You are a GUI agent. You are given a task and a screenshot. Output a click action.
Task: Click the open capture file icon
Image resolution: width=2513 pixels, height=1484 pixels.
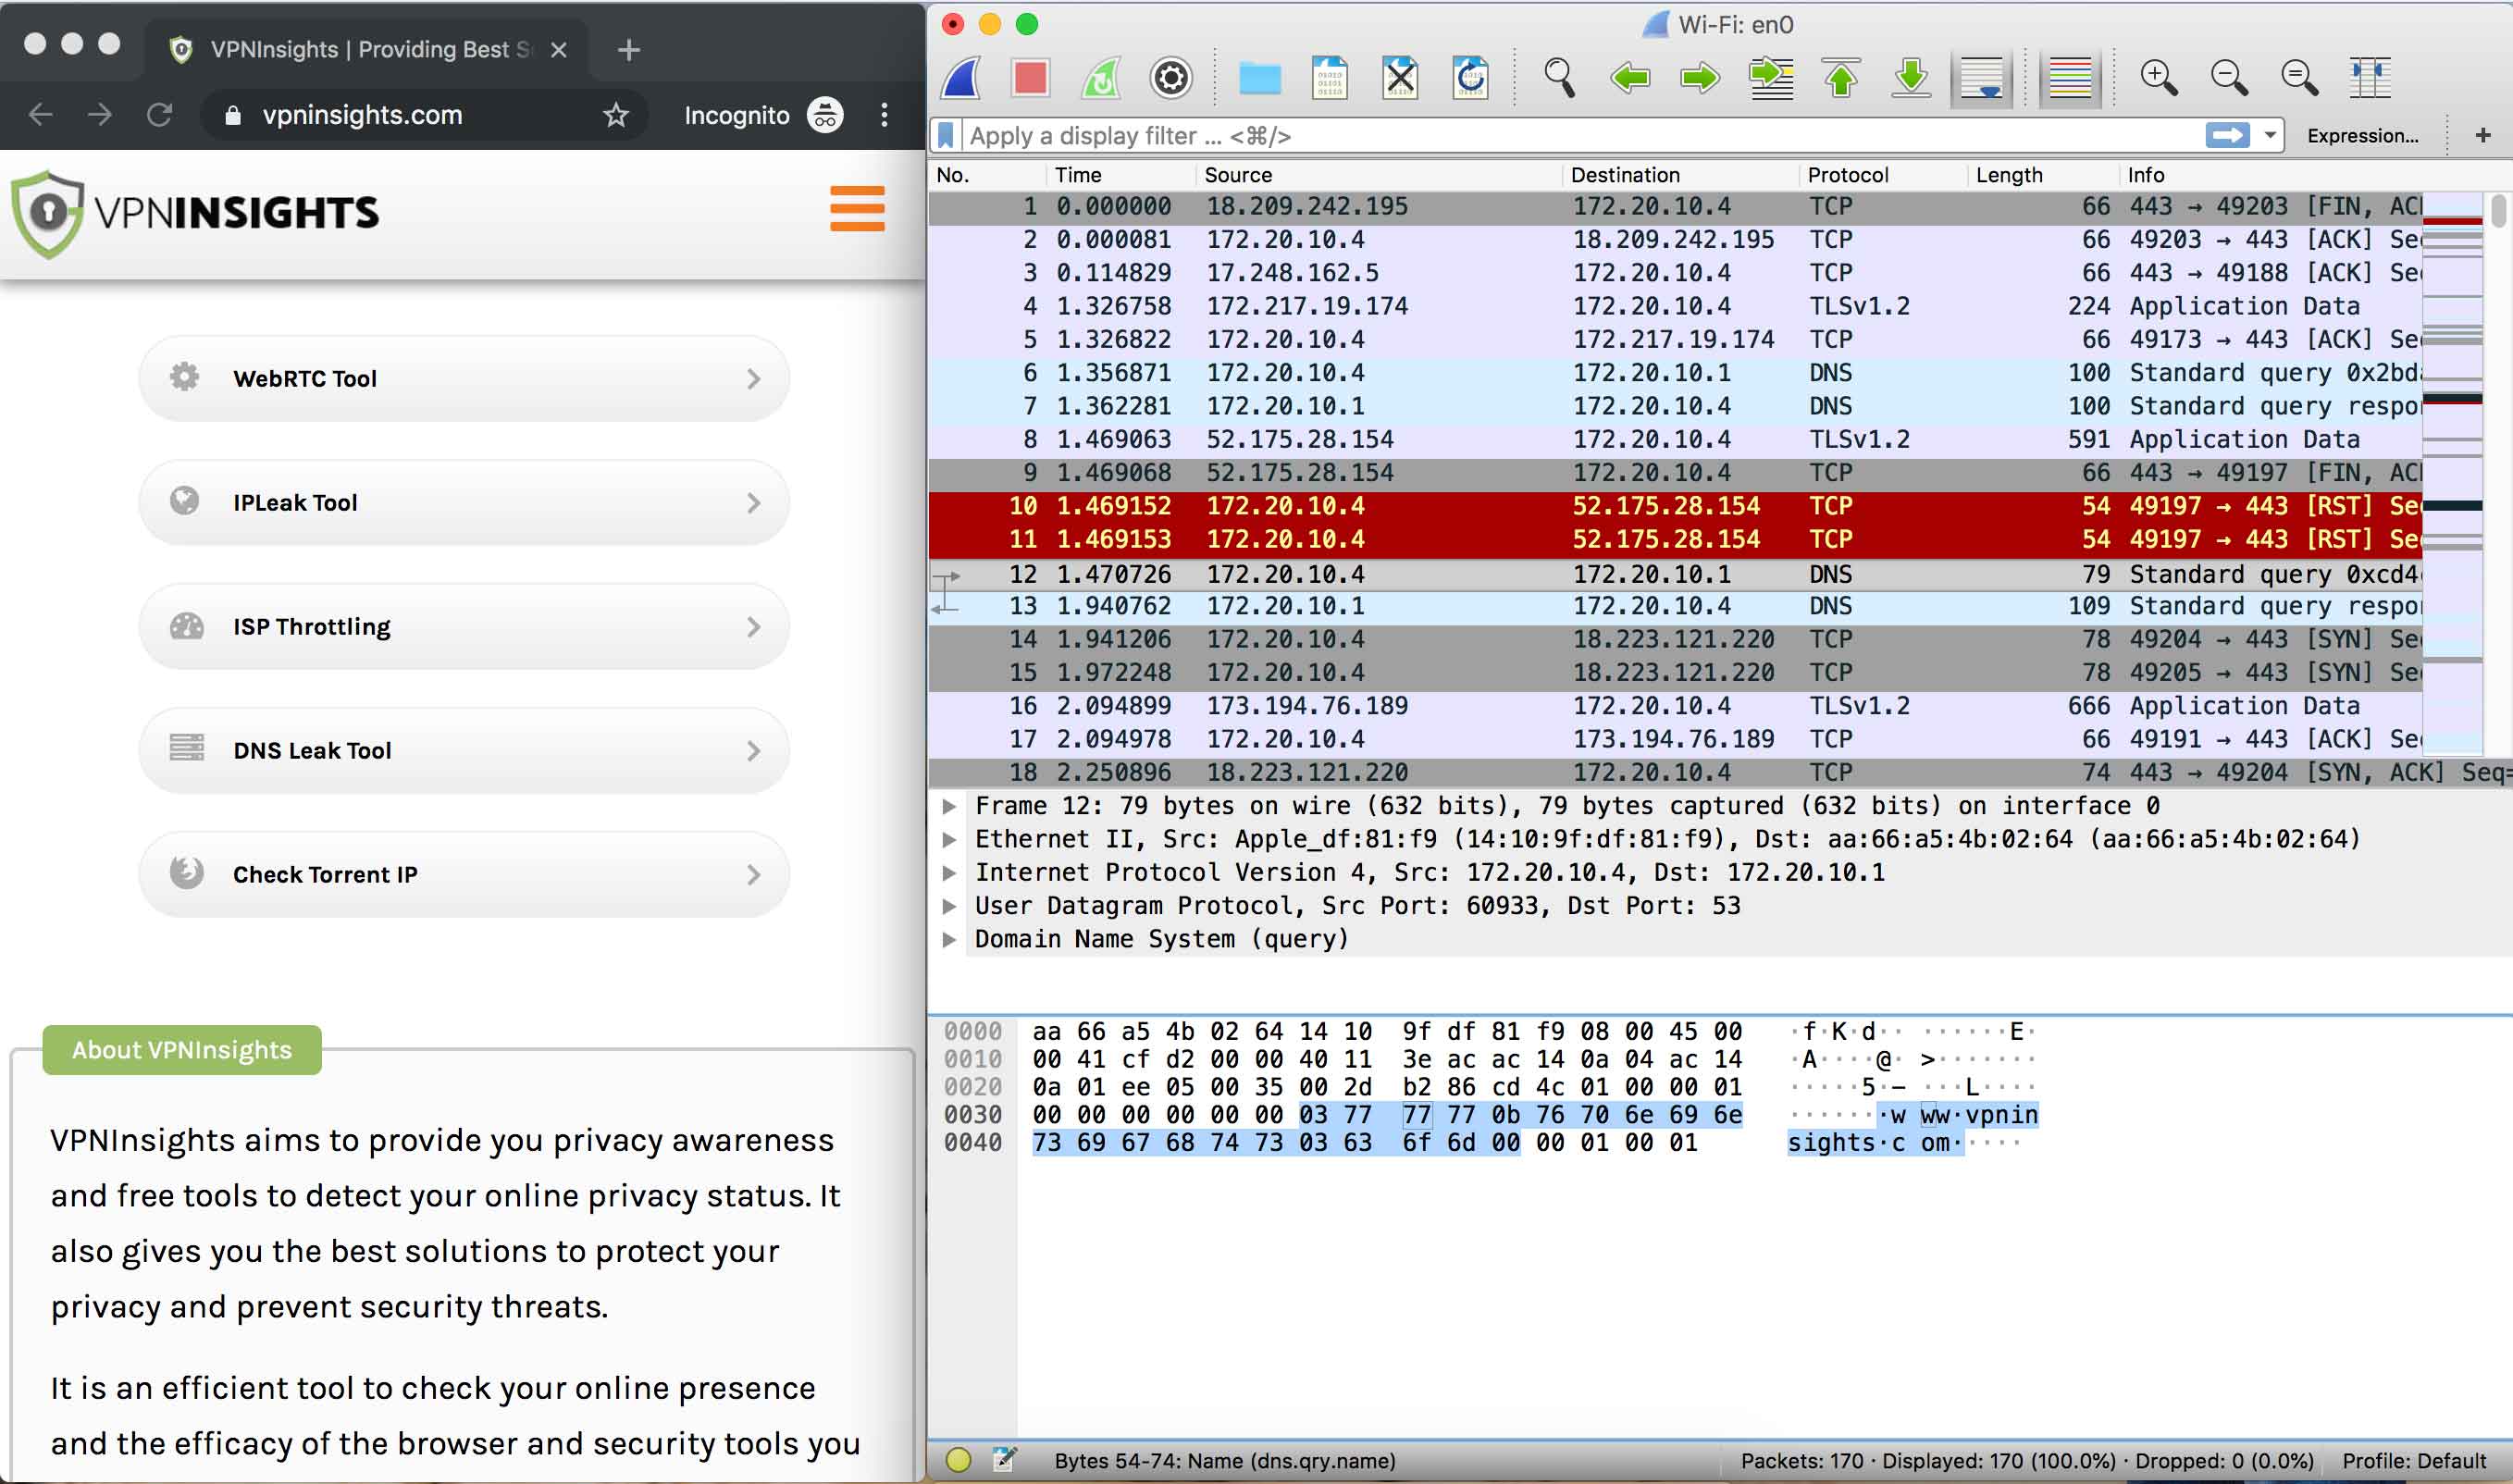click(x=1259, y=78)
